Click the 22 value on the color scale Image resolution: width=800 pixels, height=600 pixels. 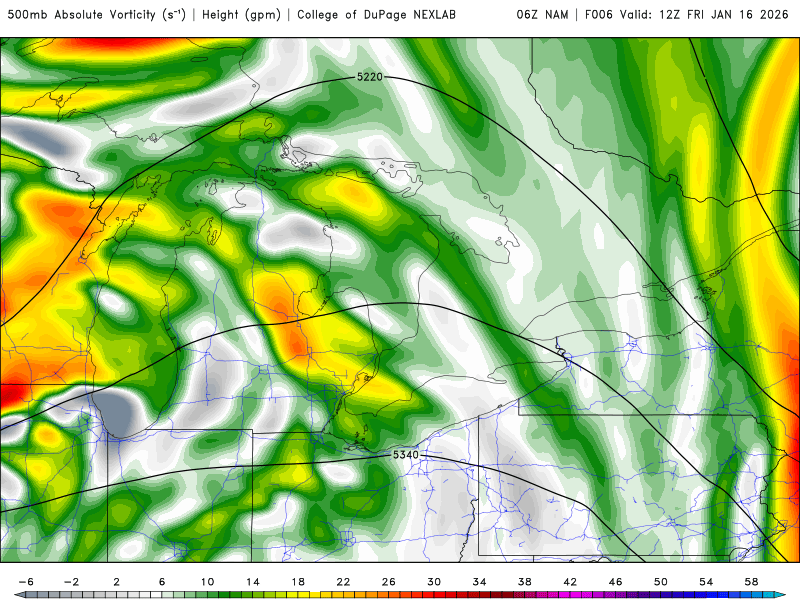343,582
